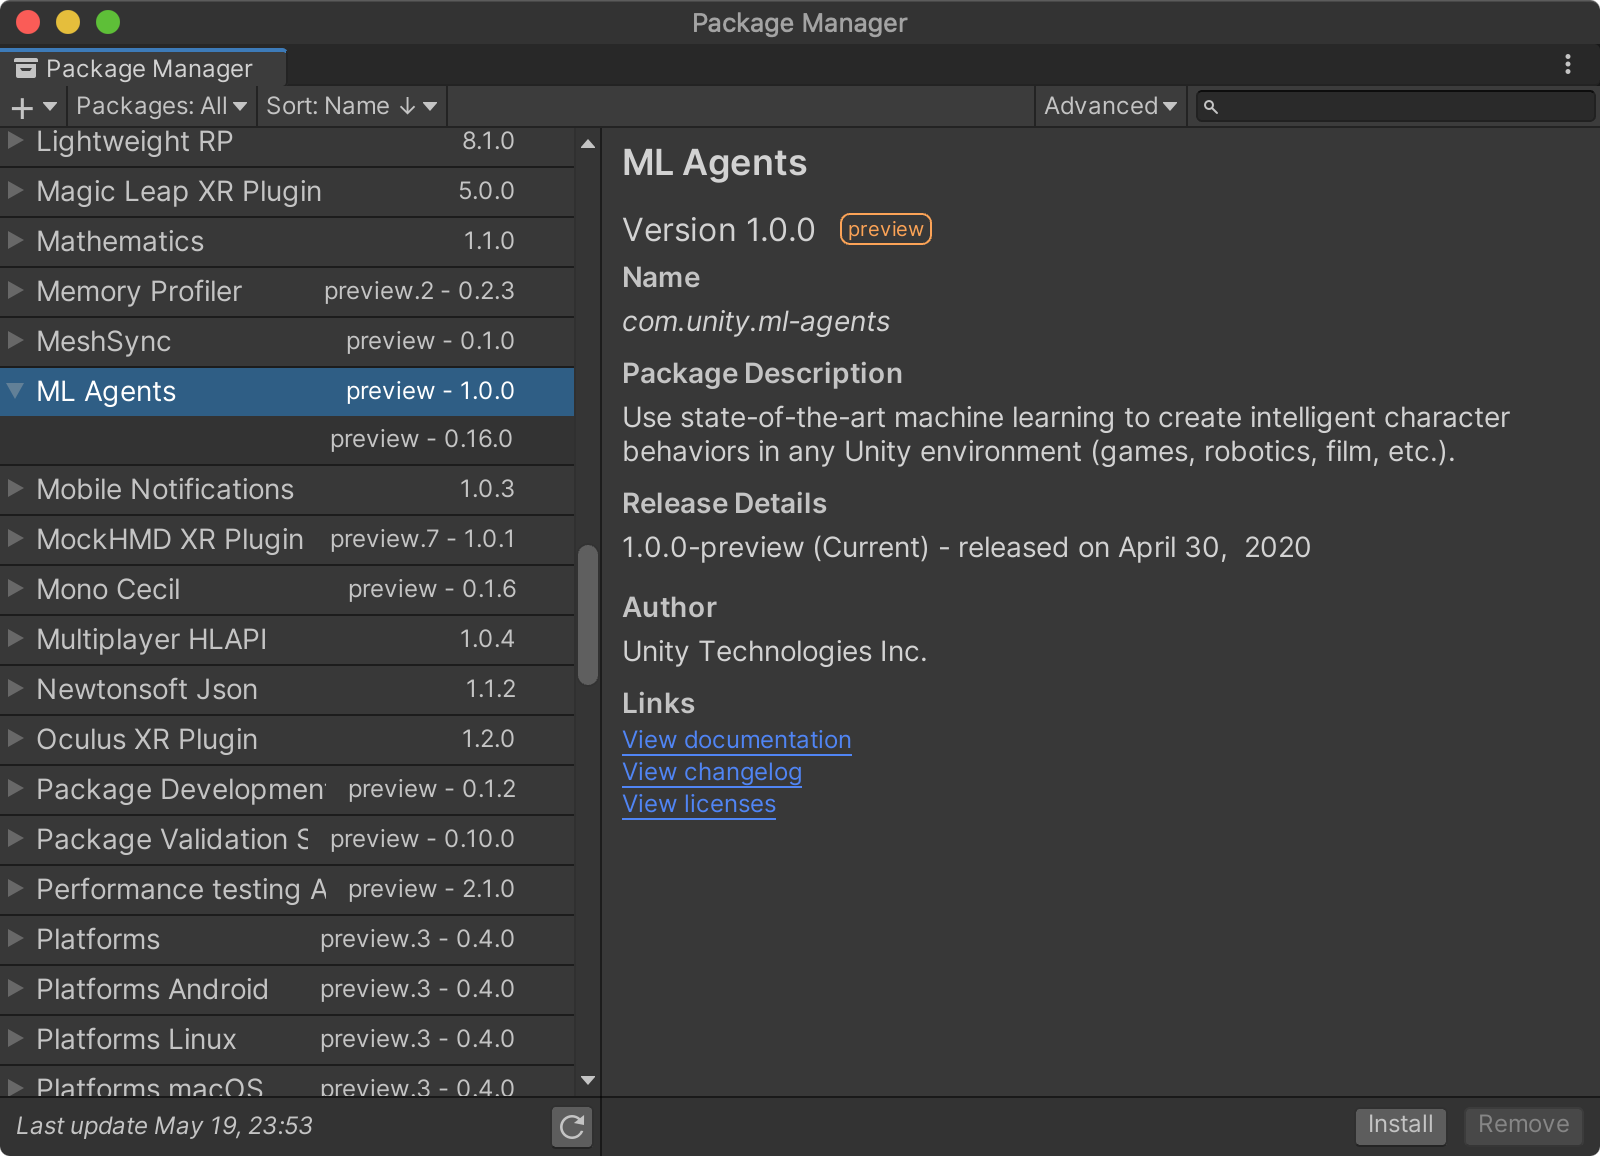Select the ML Agents package row
The image size is (1600, 1156).
[287, 391]
